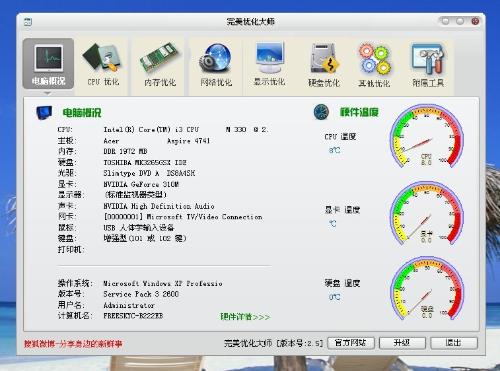Open the 硬盘优化 tab
This screenshot has height=371, width=500.
tap(324, 65)
